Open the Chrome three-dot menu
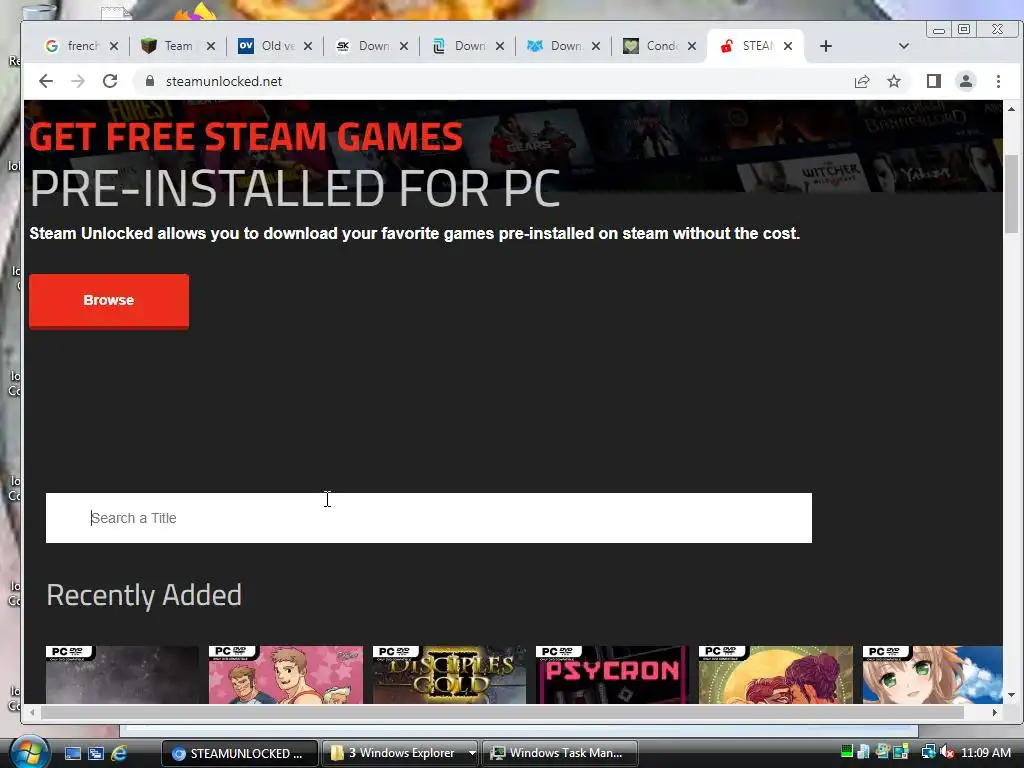 pos(999,81)
